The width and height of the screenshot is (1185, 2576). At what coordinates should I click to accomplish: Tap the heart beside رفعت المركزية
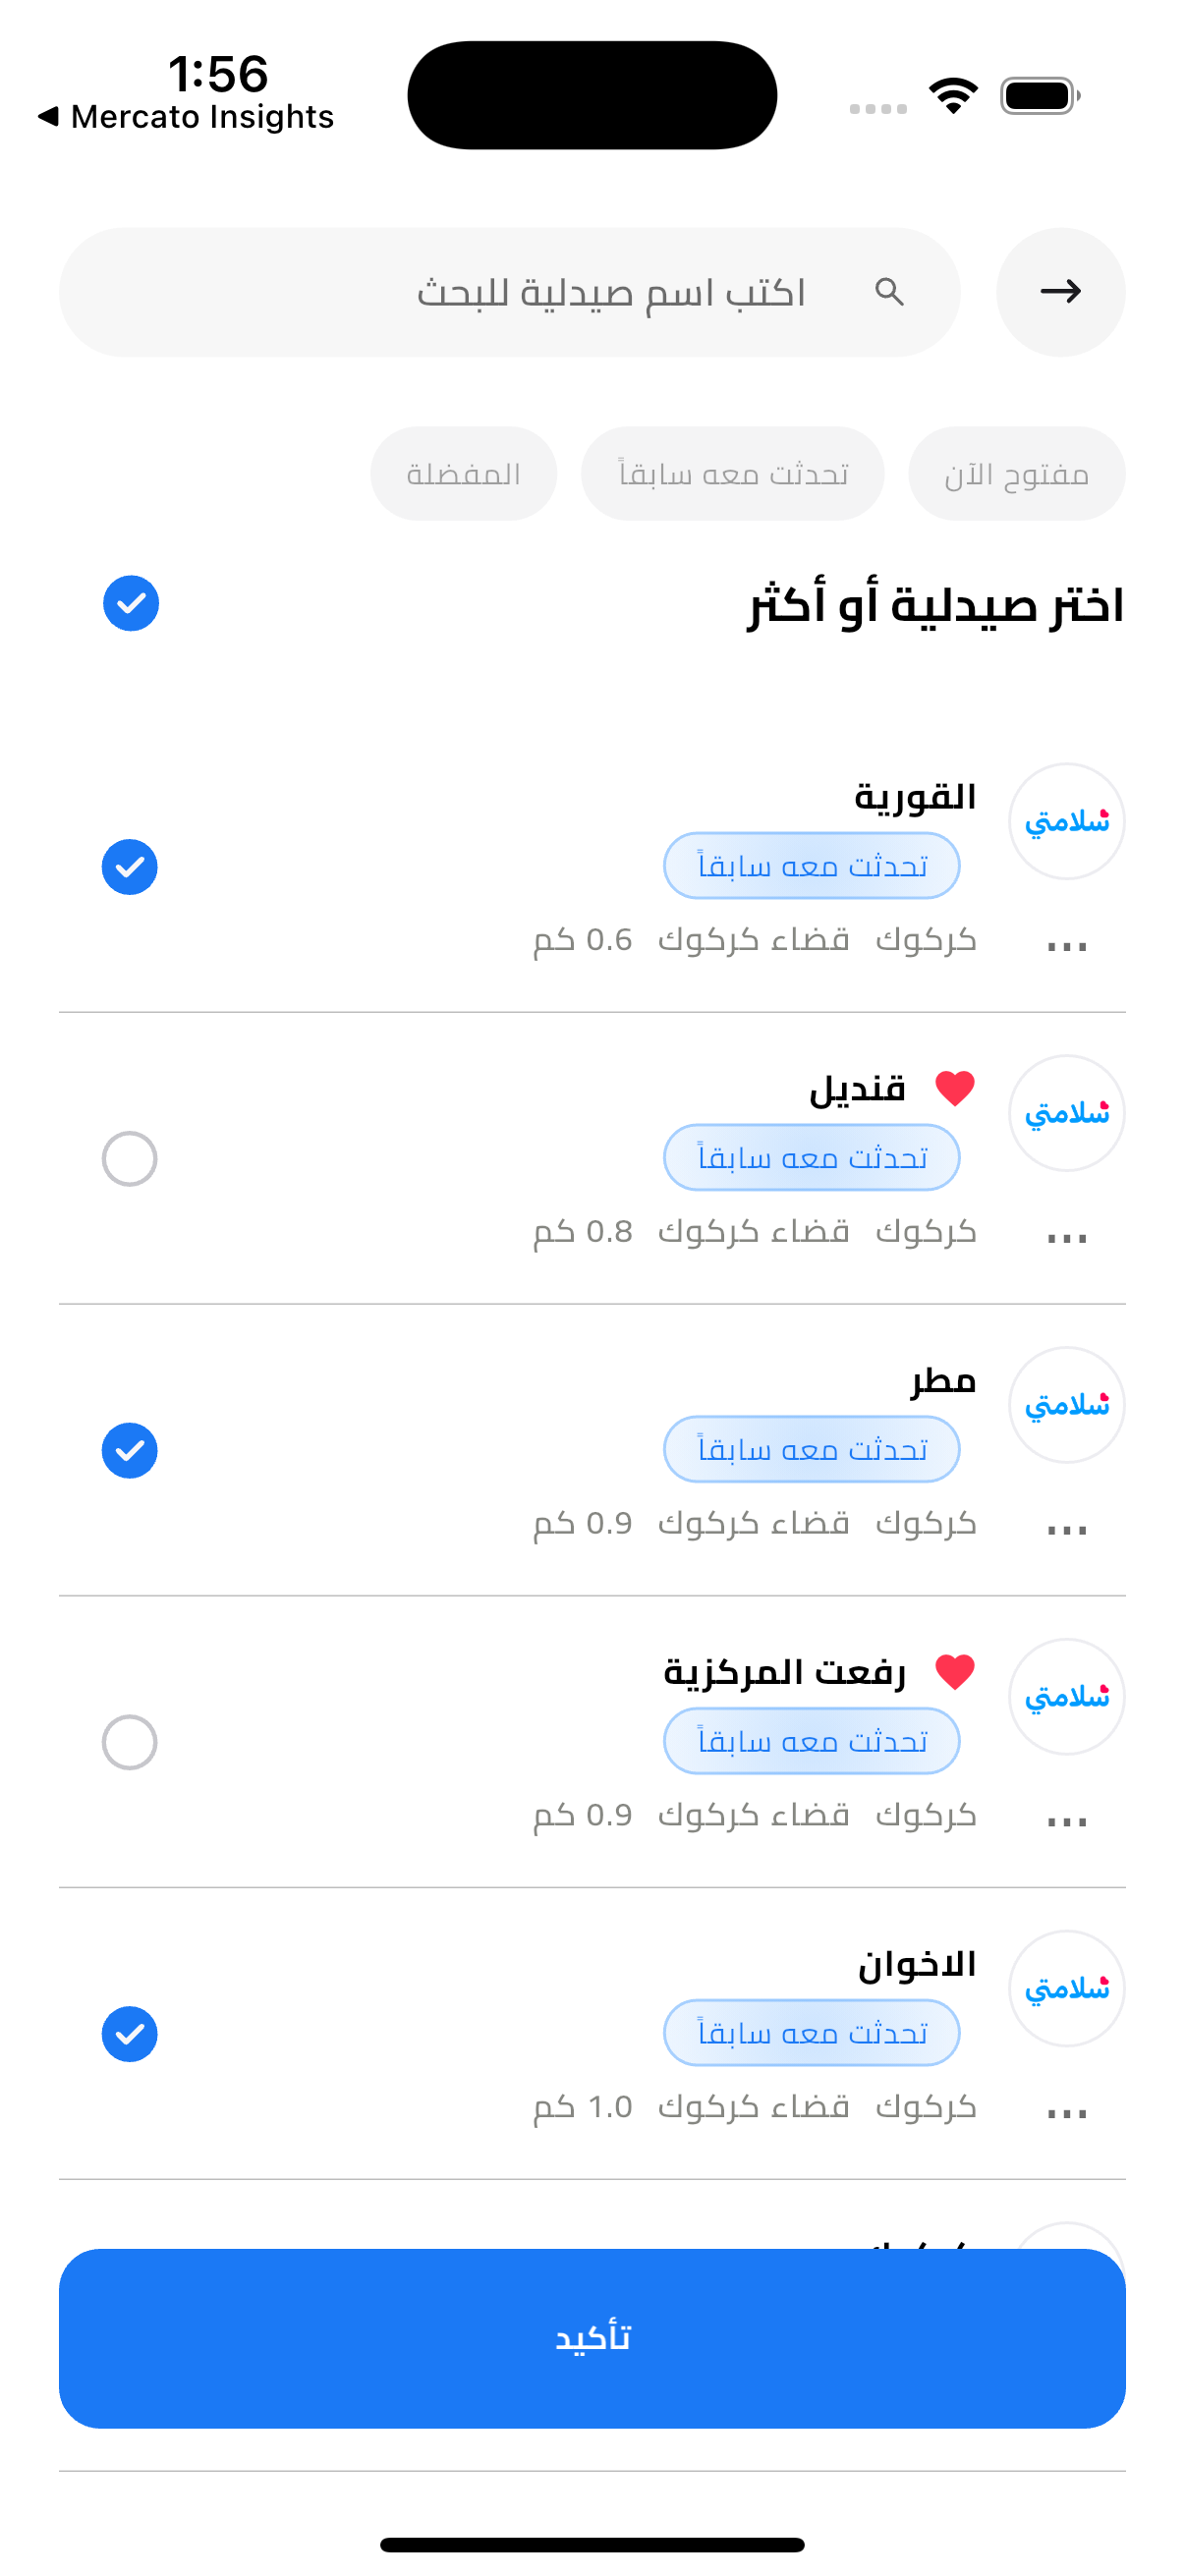(x=955, y=1672)
